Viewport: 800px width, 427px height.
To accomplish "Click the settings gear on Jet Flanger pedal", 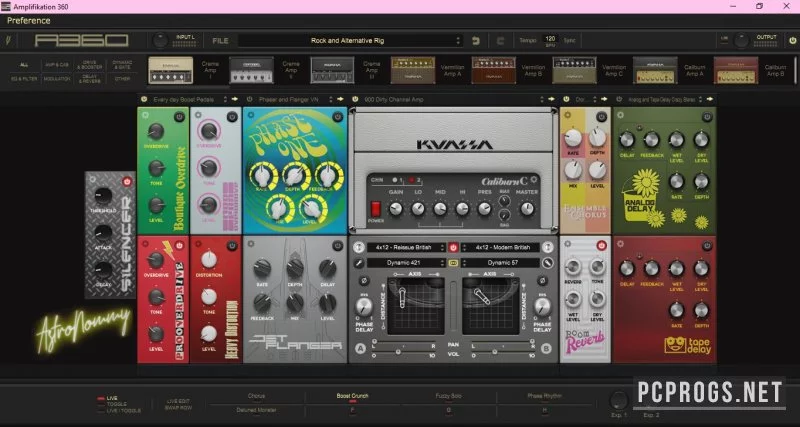I will tap(251, 244).
